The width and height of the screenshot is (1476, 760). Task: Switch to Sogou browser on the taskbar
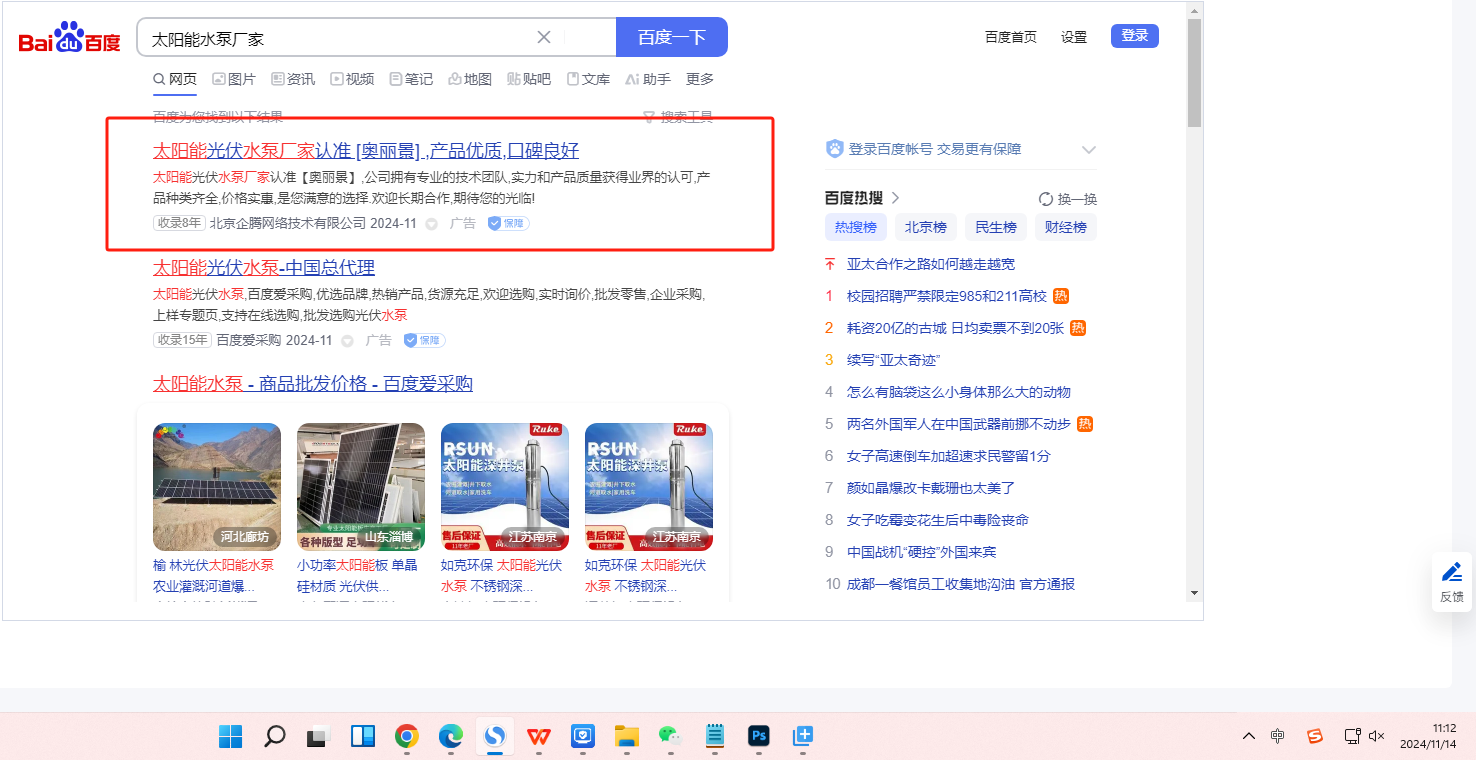[495, 737]
